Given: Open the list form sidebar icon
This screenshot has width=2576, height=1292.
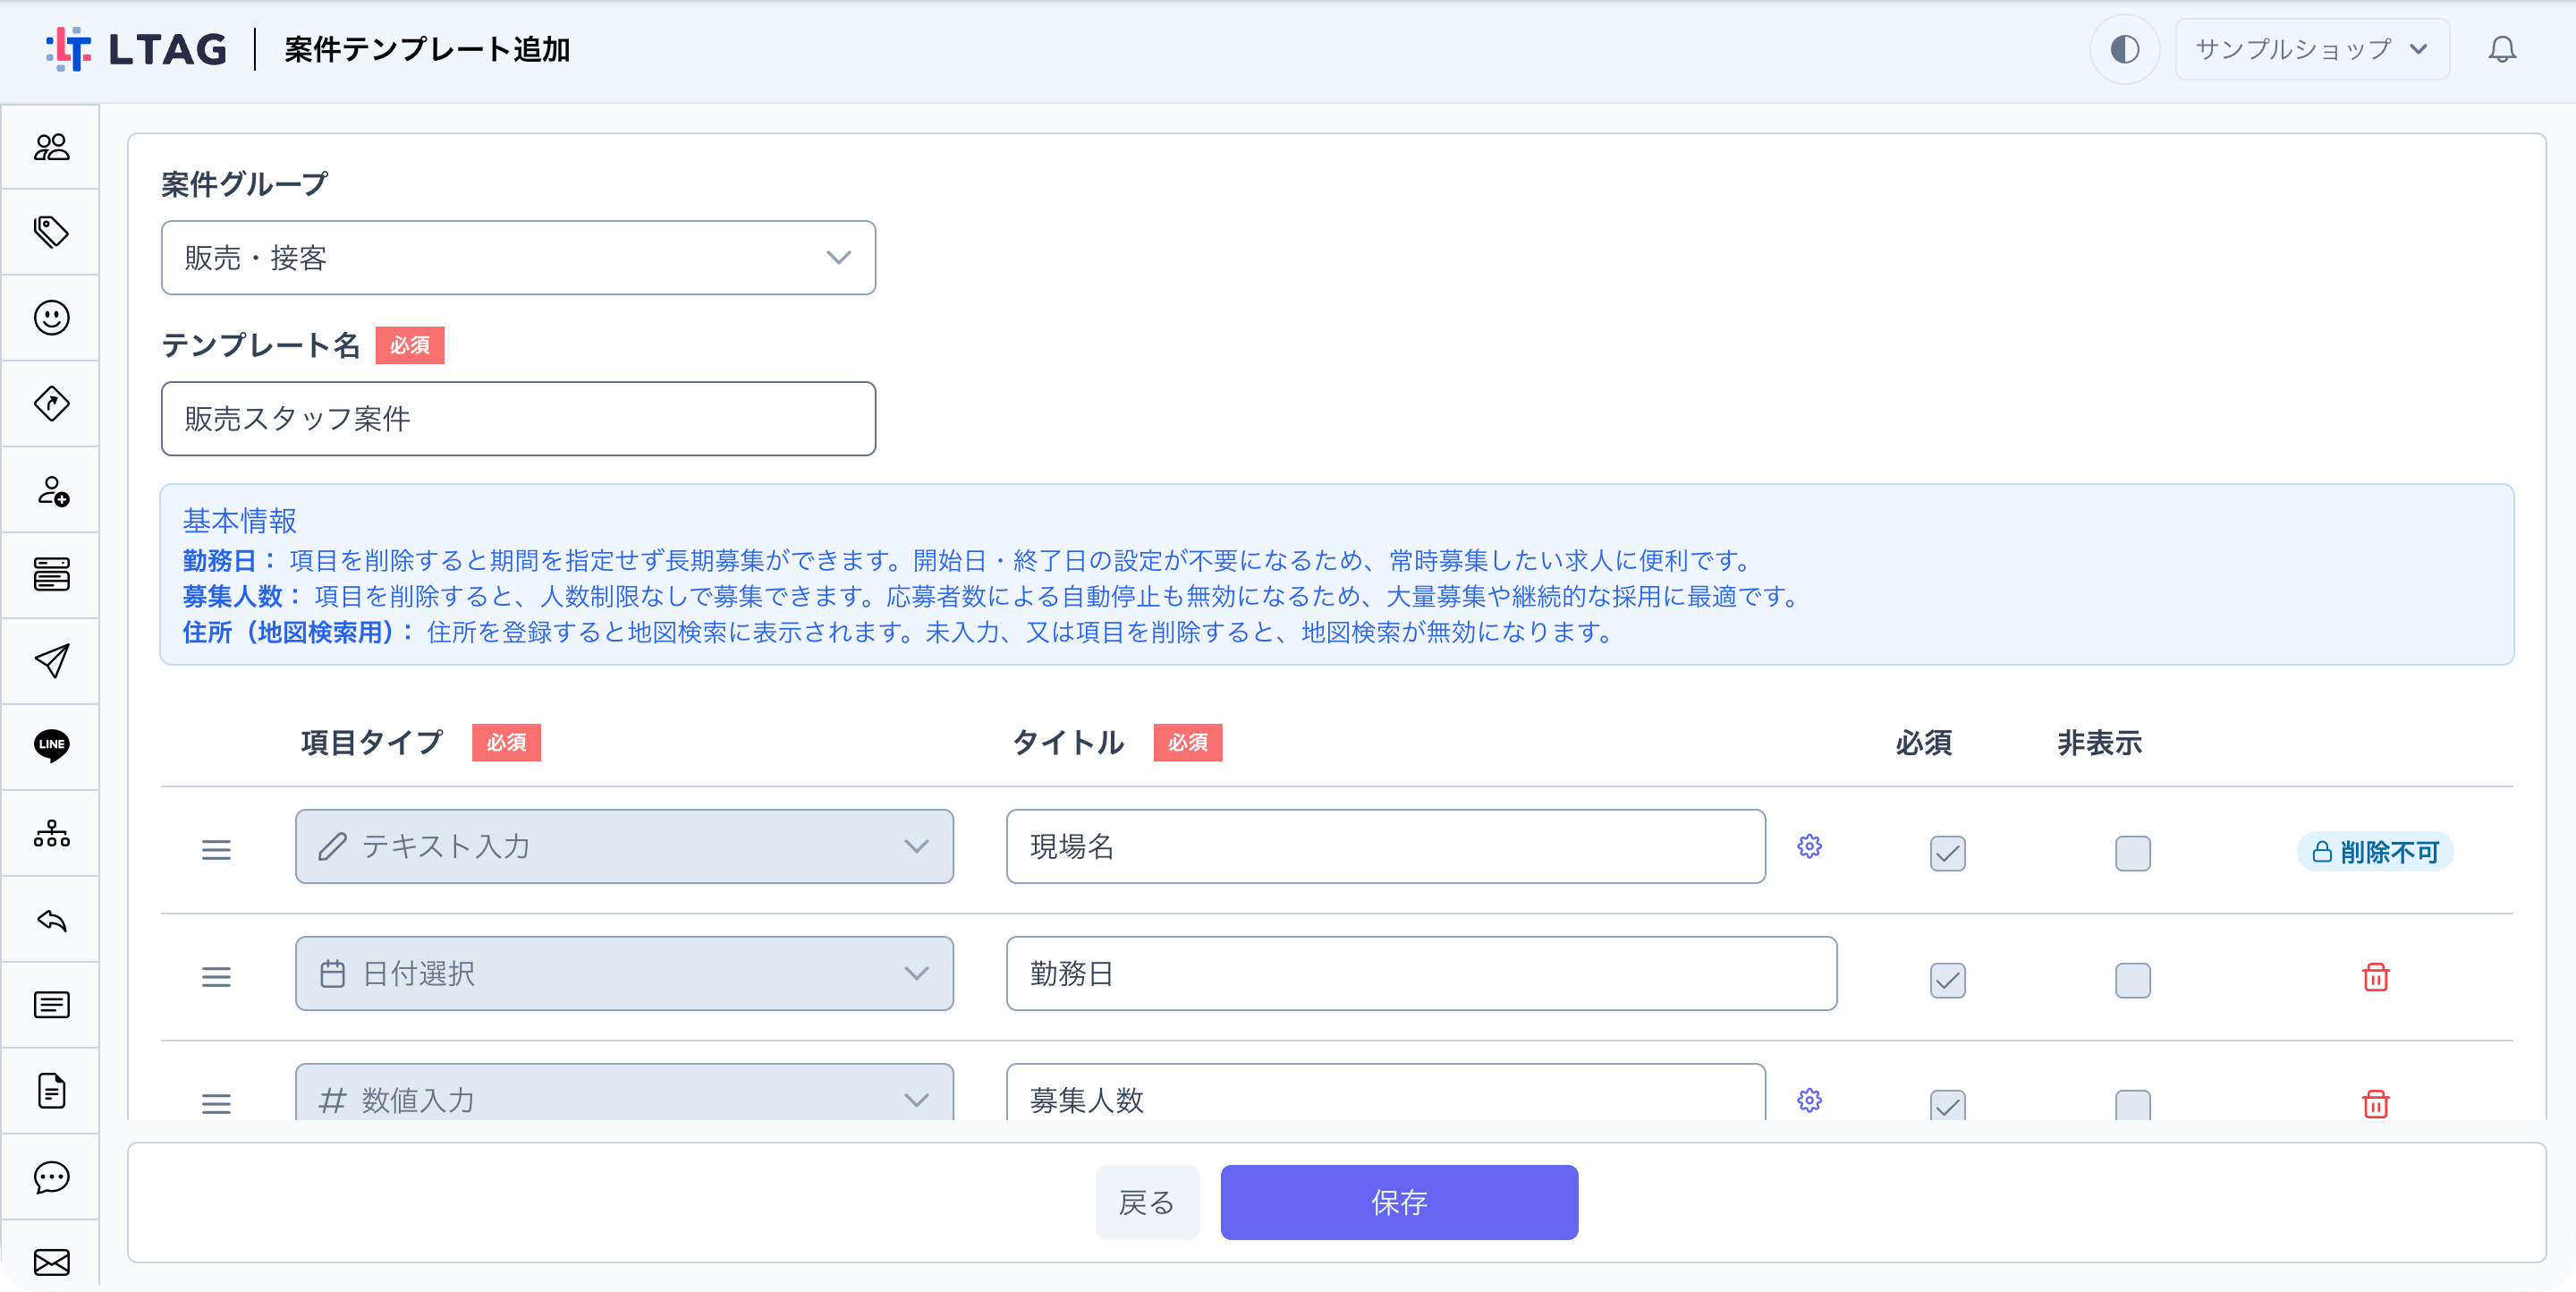Looking at the screenshot, I should (x=51, y=1004).
